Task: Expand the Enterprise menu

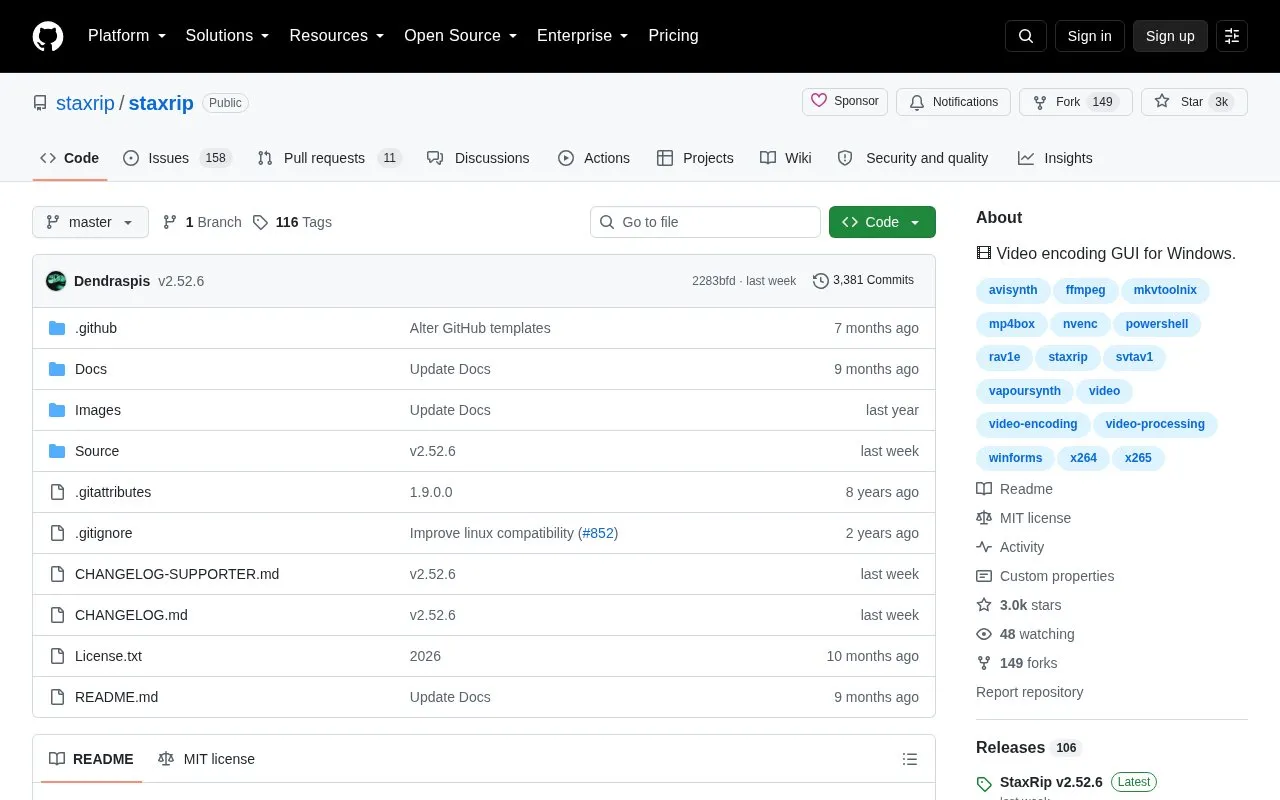Action: (x=583, y=36)
